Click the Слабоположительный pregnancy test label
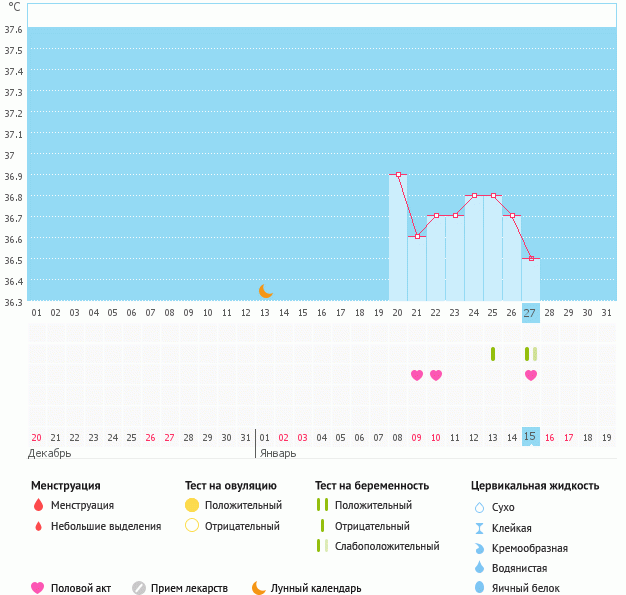The width and height of the screenshot is (626, 595). click(387, 546)
